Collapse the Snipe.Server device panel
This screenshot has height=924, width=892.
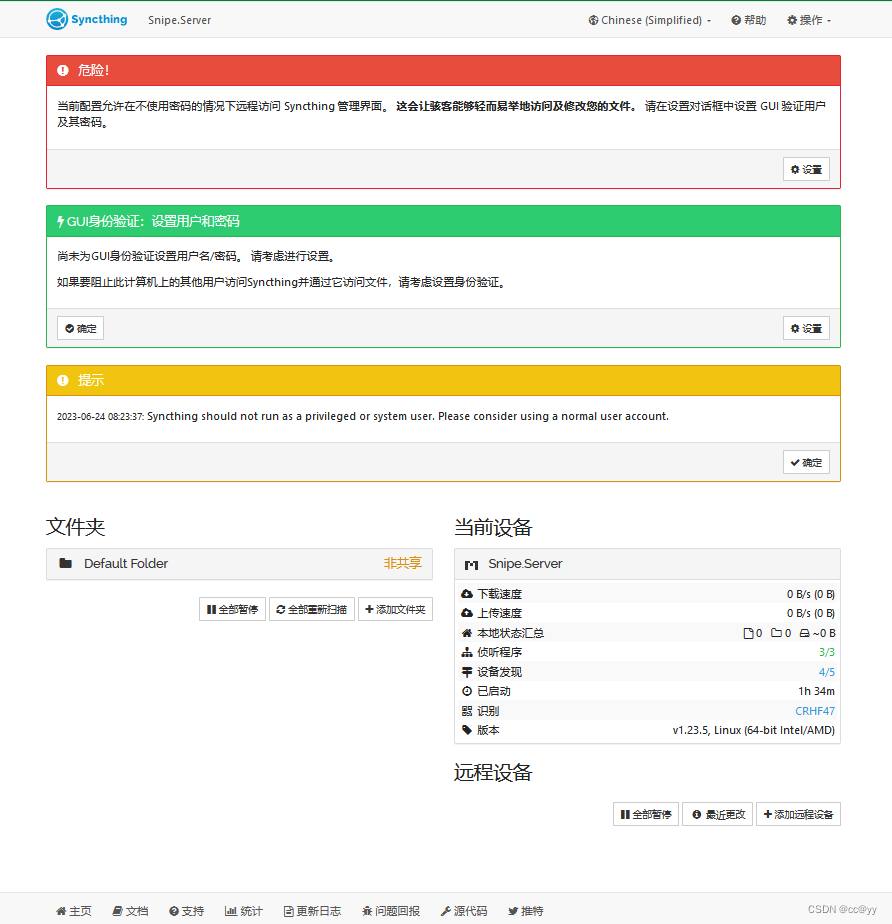647,564
